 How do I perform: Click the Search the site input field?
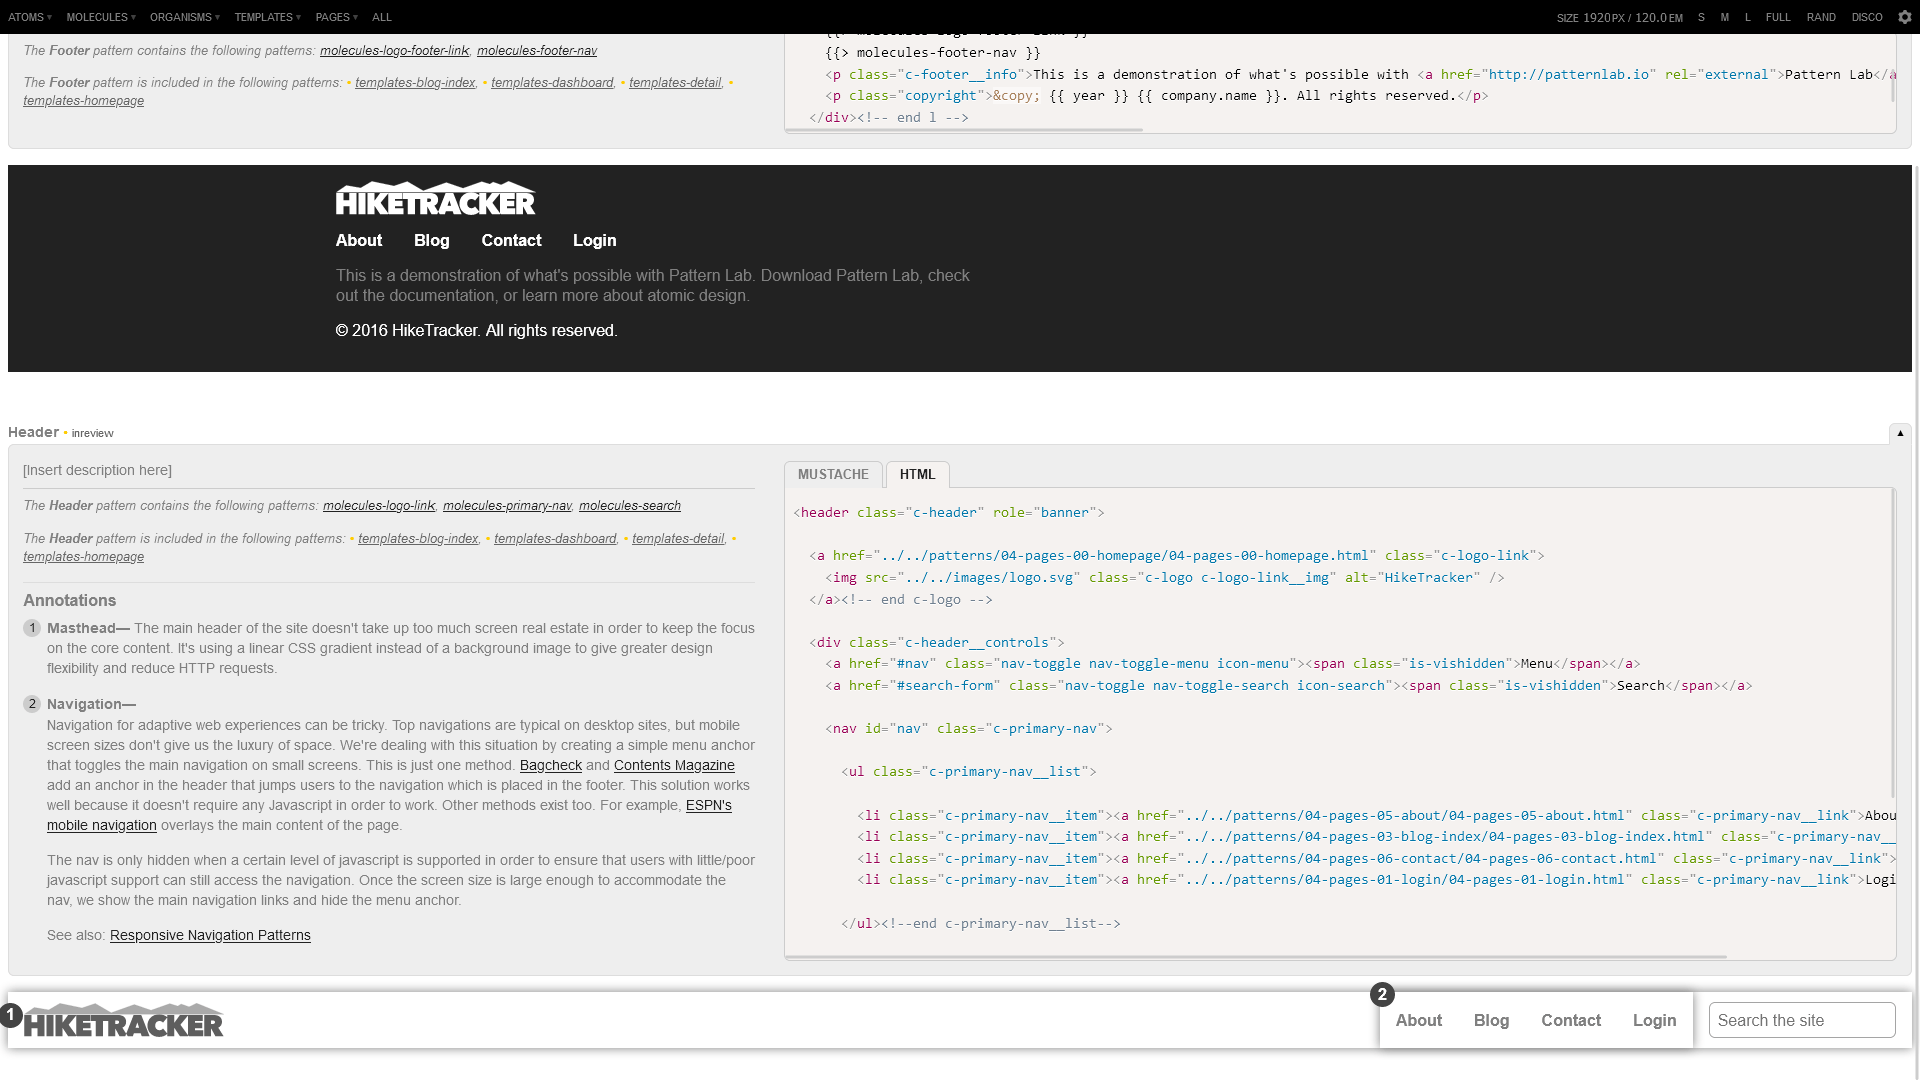[x=1802, y=1020]
